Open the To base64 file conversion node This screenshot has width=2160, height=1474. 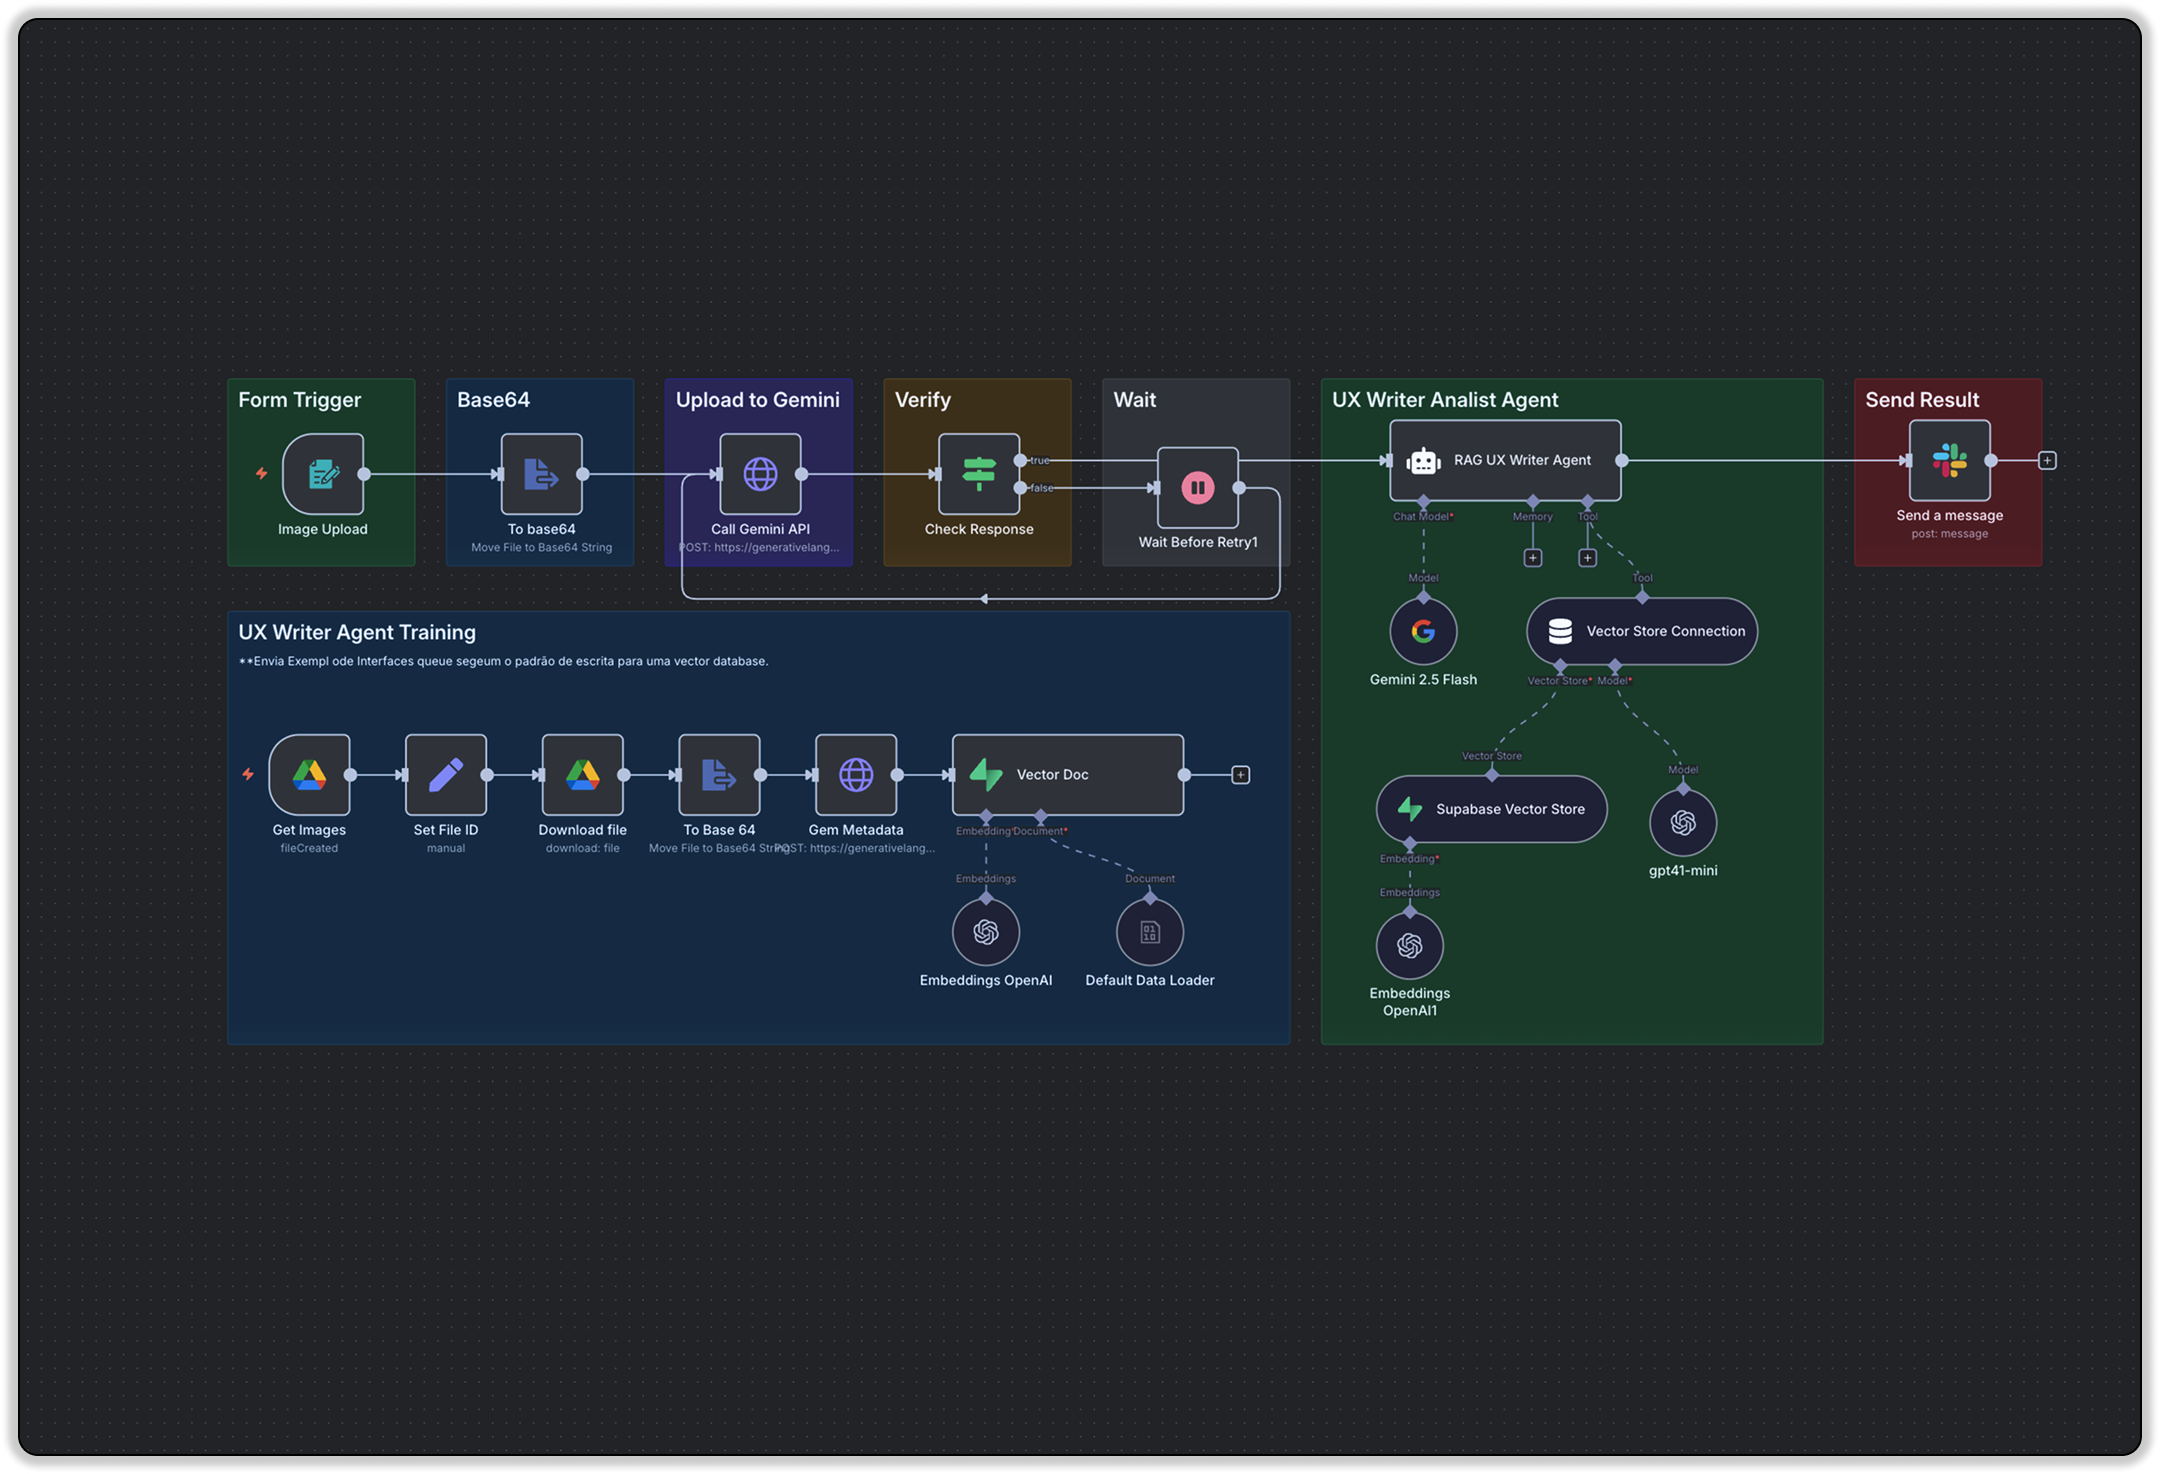pos(541,474)
